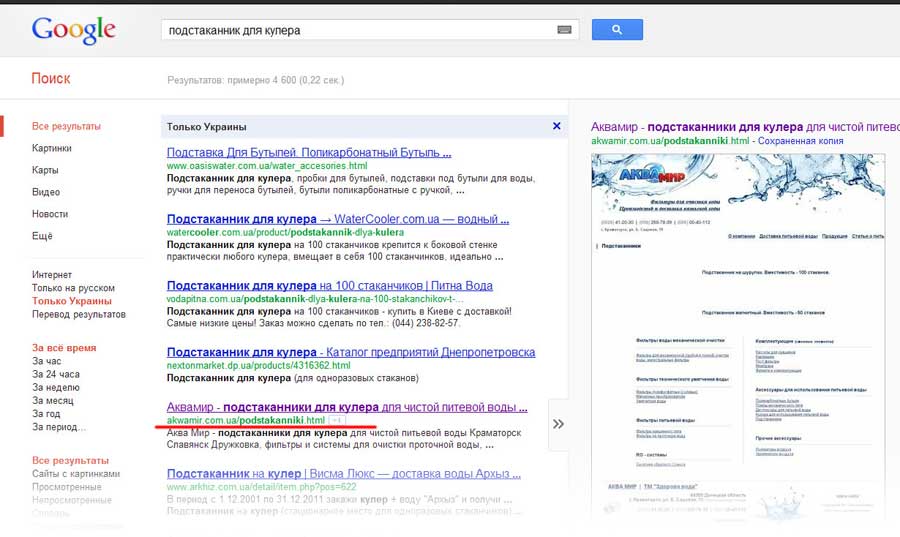This screenshot has height=537, width=900.
Task: Switch to Видео search results
Action: coord(46,192)
